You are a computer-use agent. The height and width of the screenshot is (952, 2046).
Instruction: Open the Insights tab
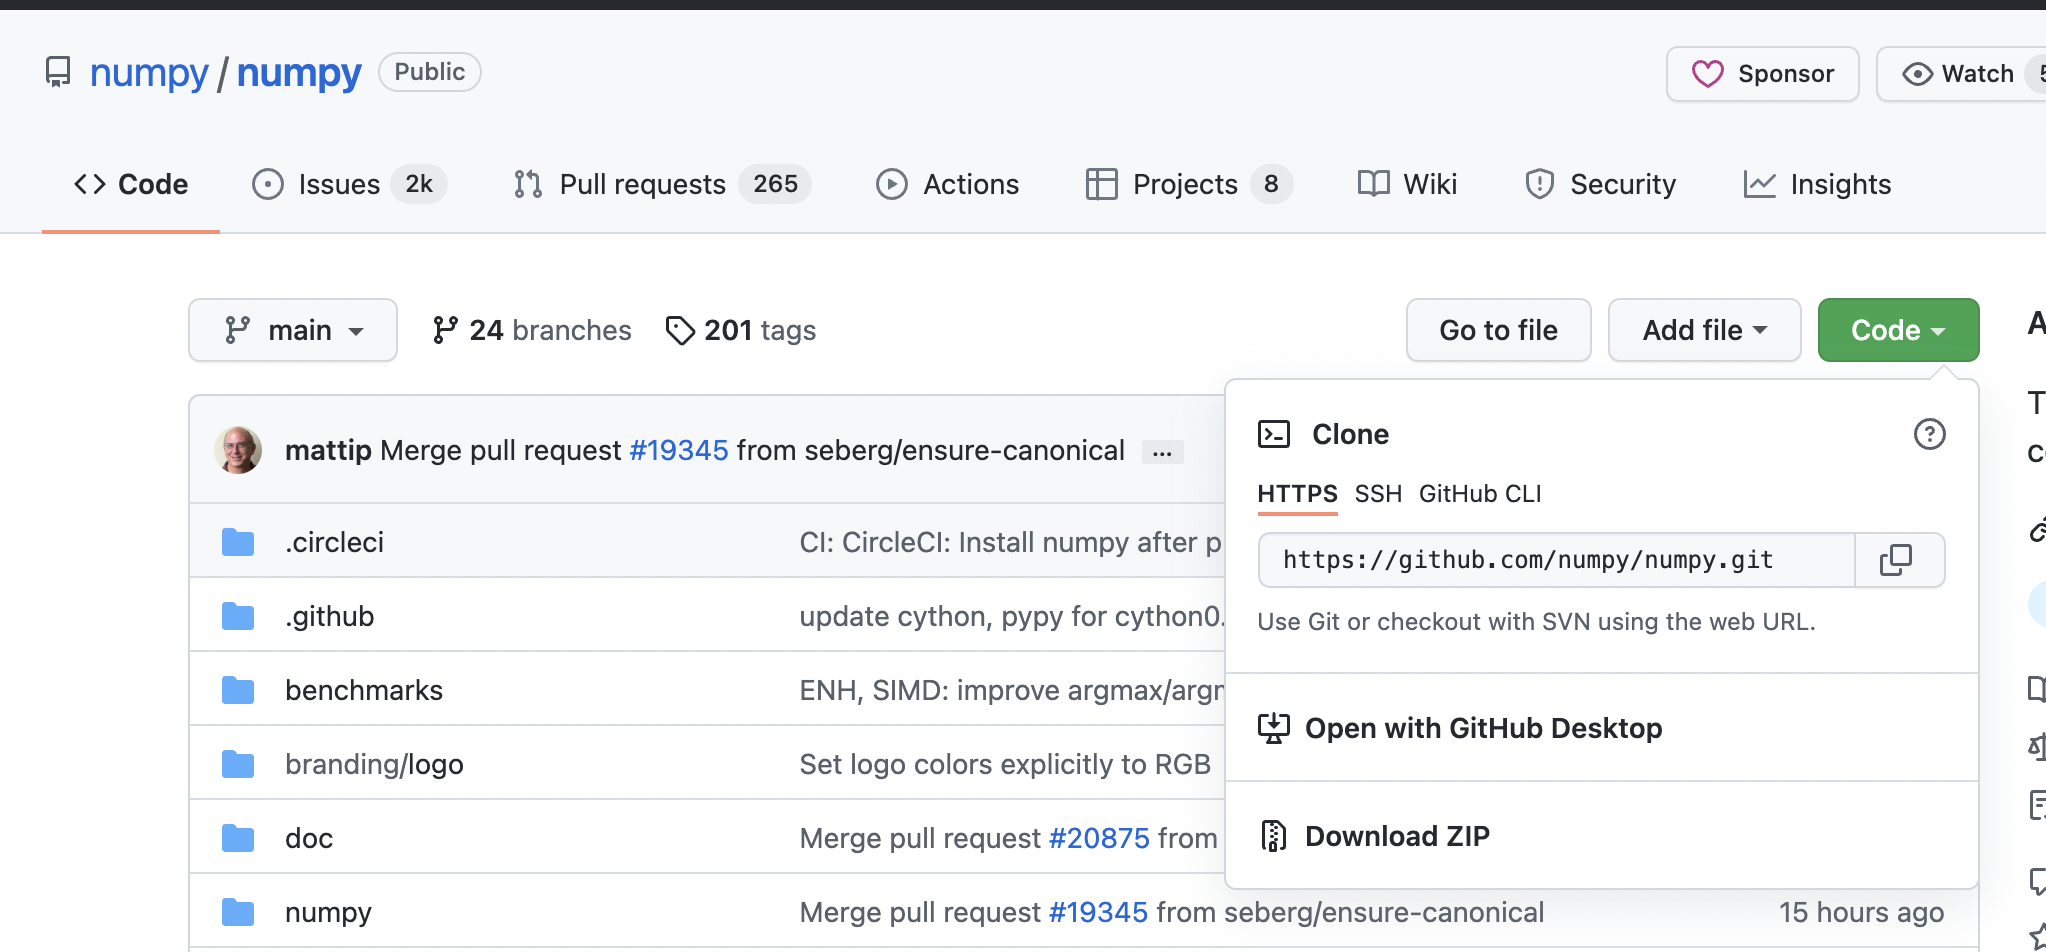point(1817,184)
